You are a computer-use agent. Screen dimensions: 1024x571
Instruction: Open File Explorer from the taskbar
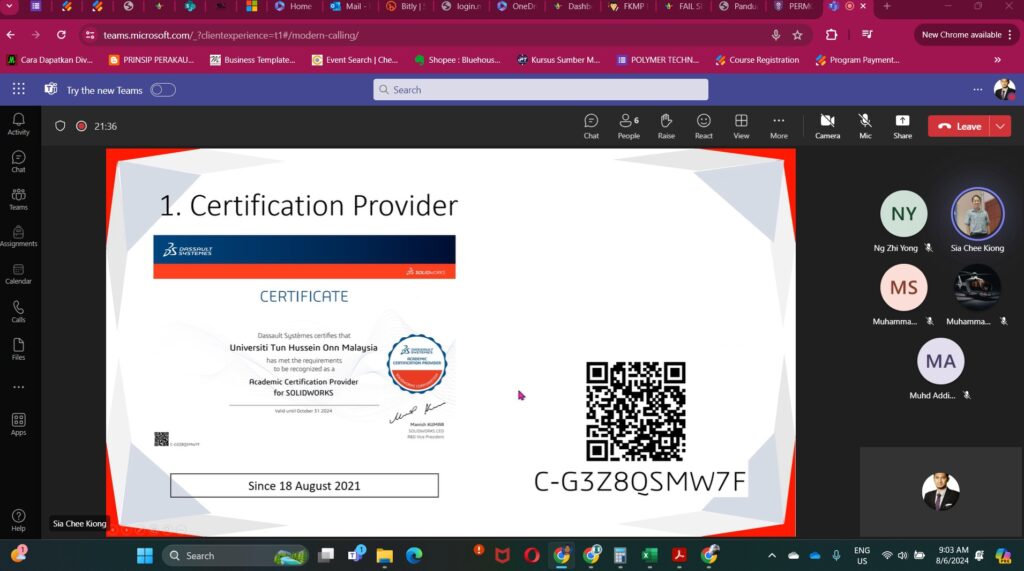[x=385, y=555]
